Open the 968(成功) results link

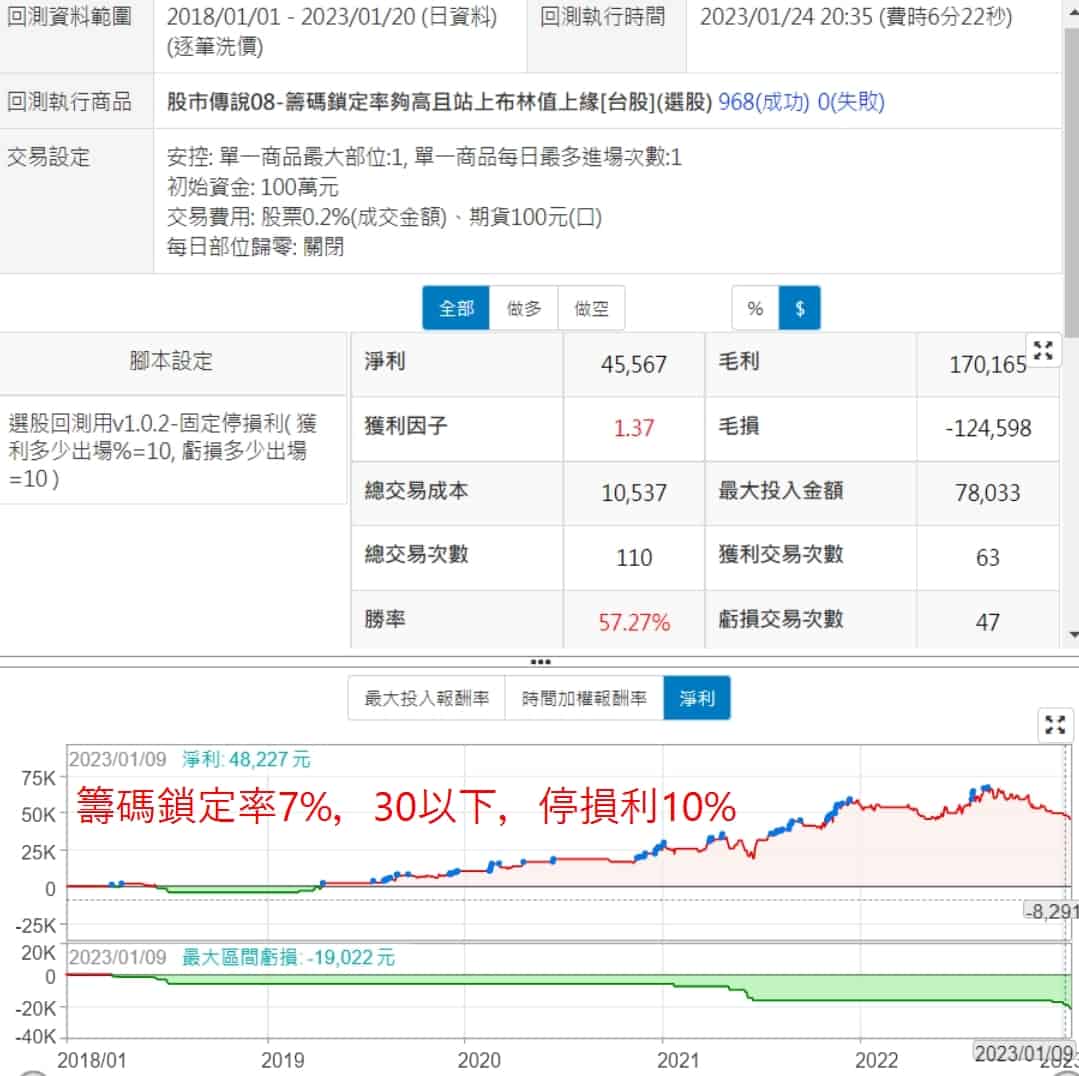click(763, 102)
